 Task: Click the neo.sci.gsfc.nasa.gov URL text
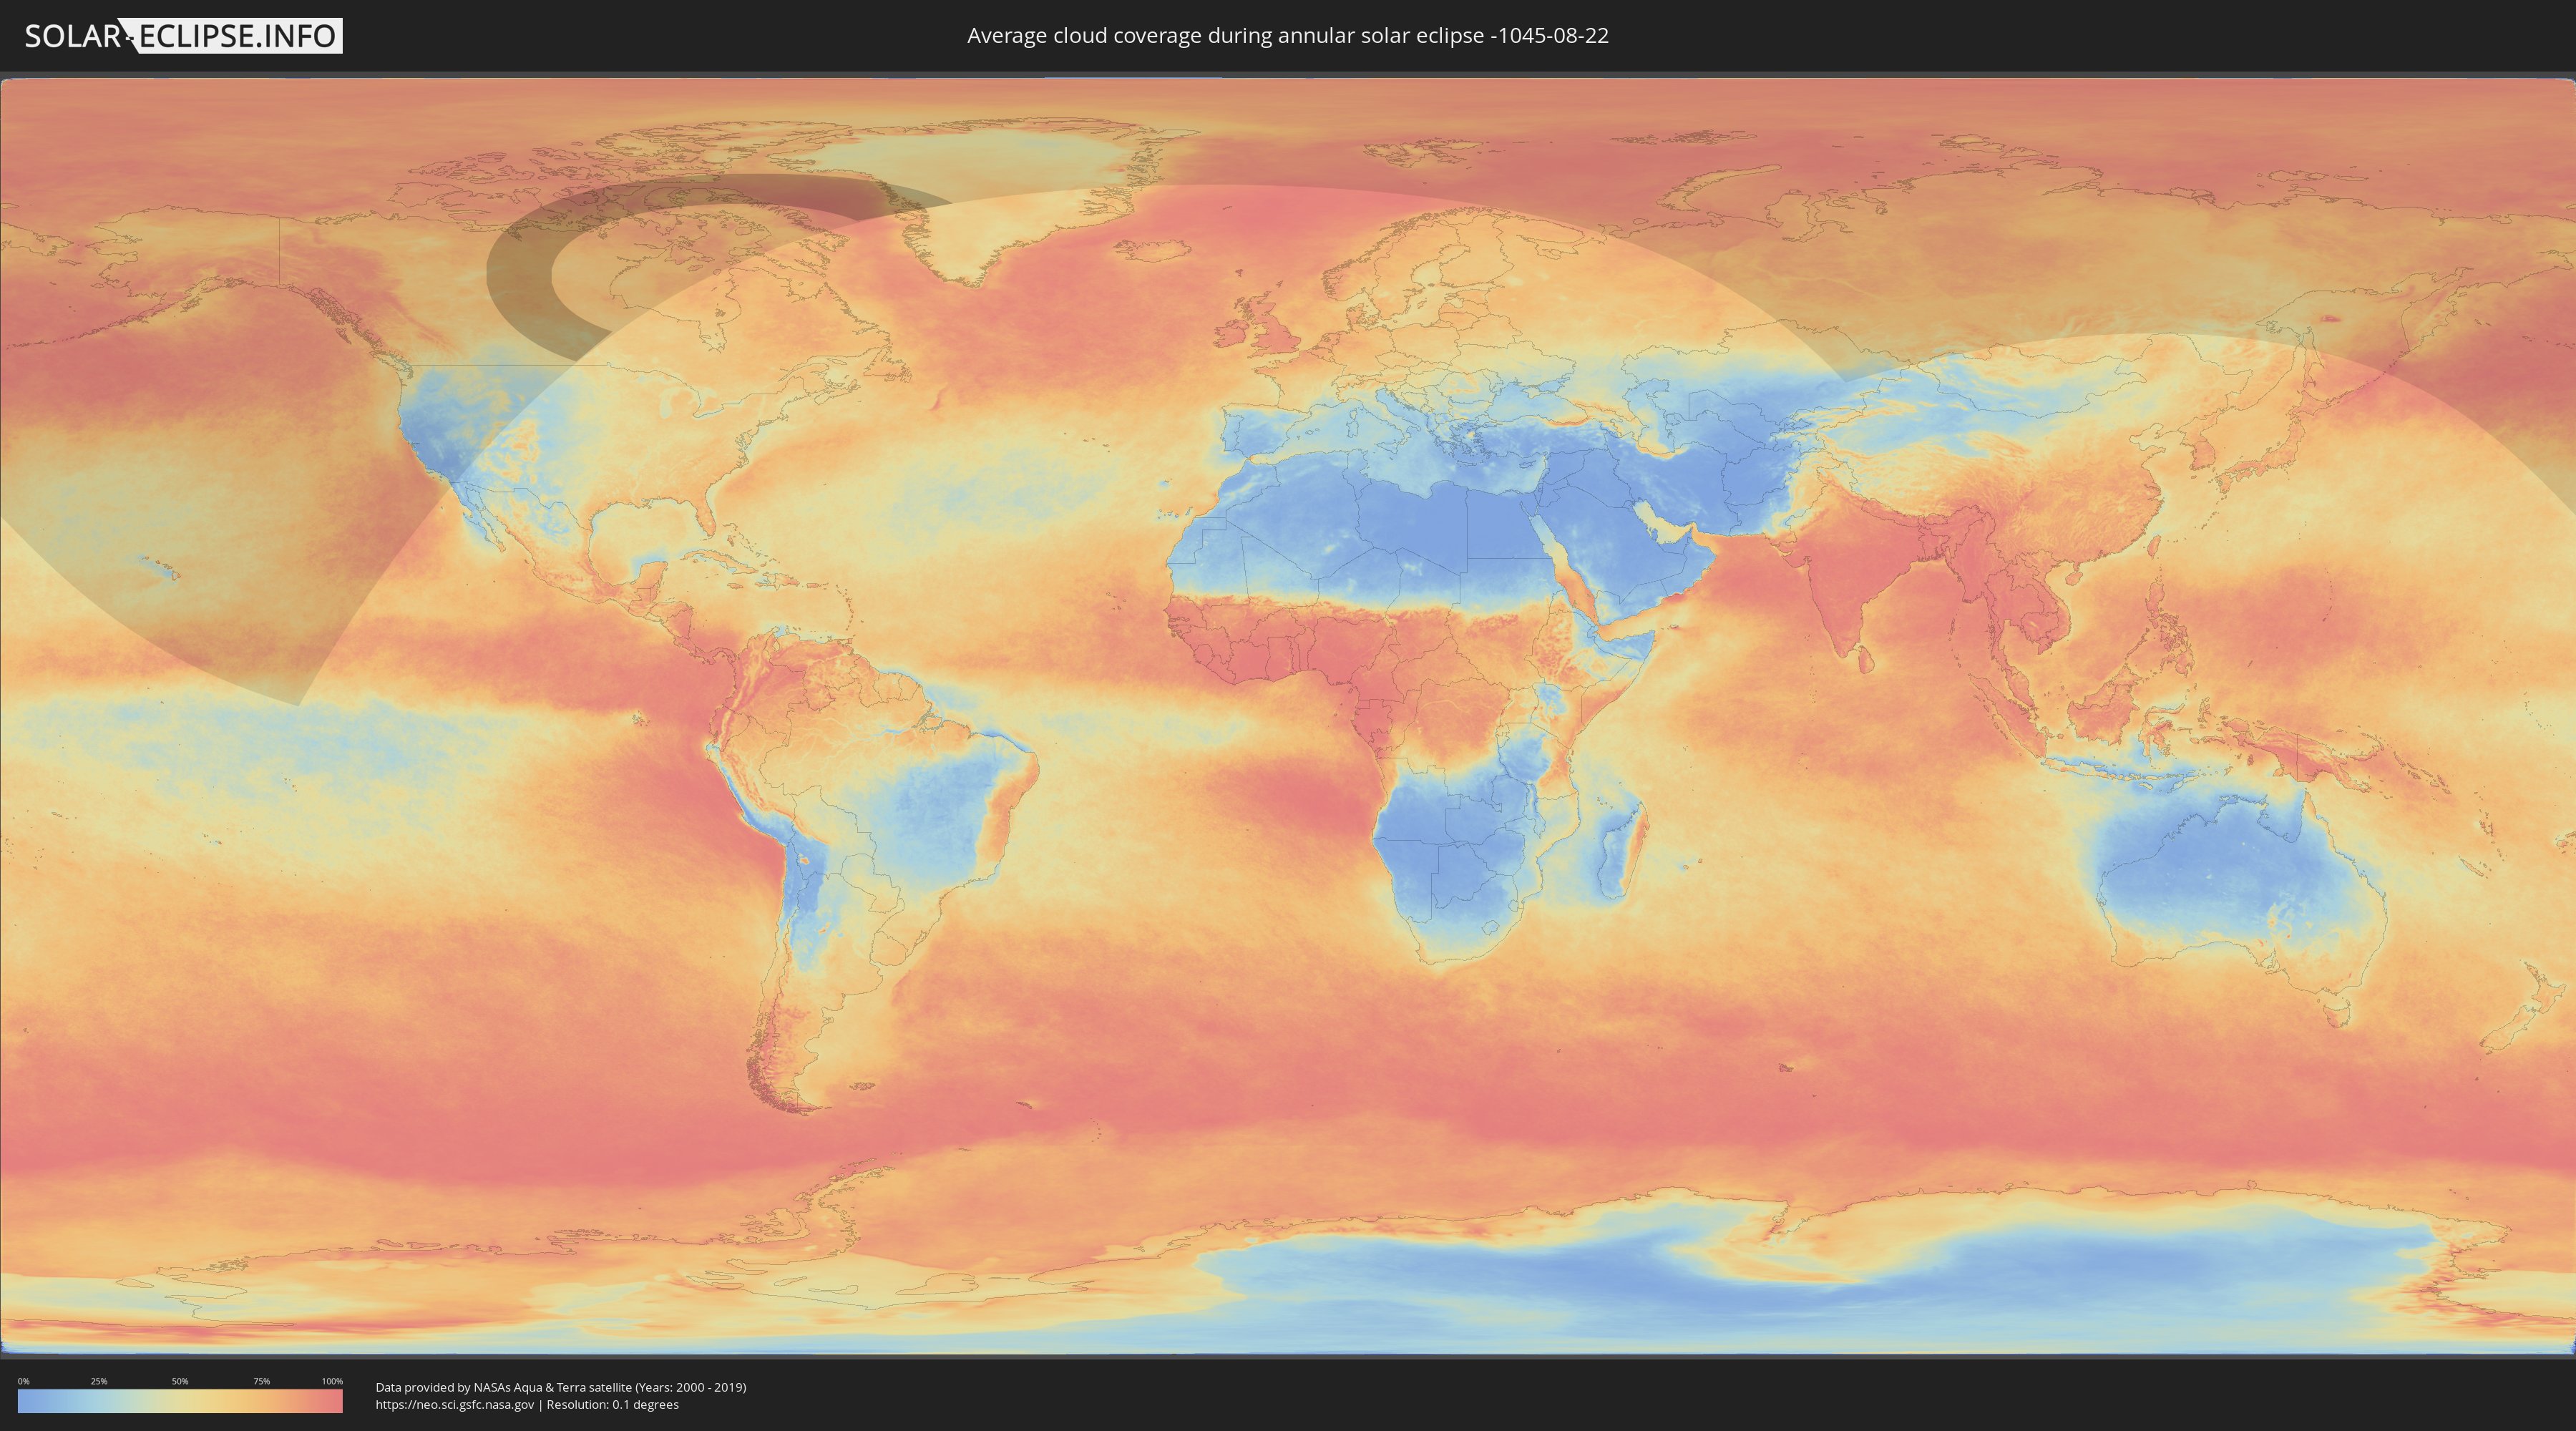[455, 1405]
